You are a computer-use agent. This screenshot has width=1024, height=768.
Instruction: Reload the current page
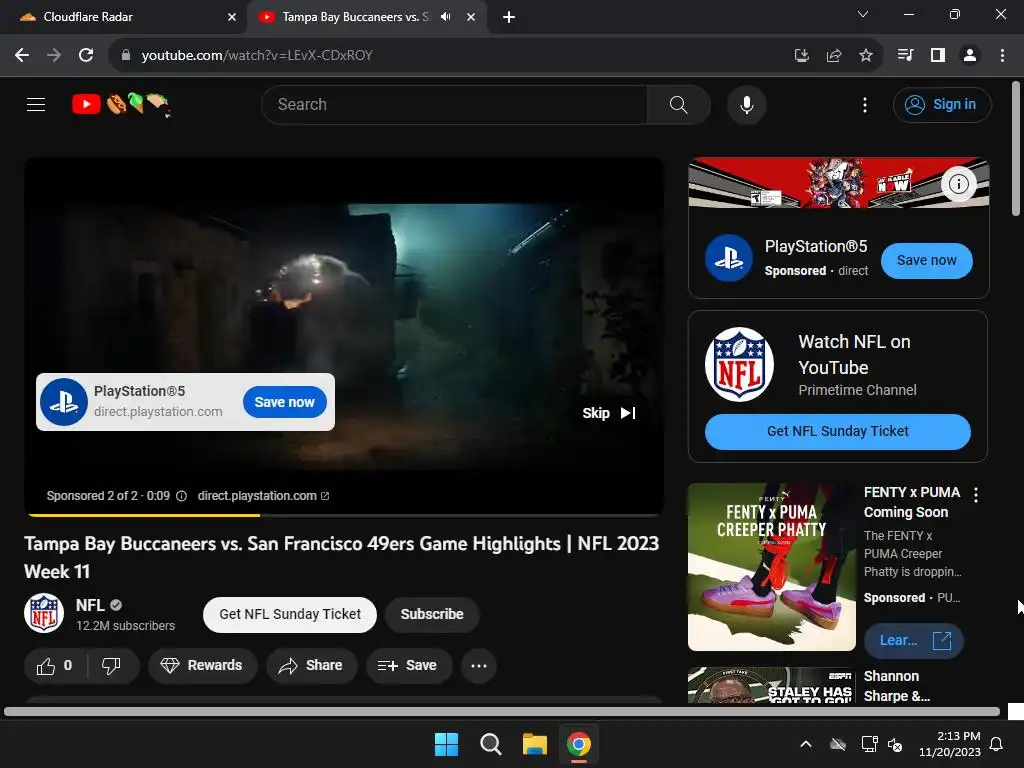coord(86,56)
